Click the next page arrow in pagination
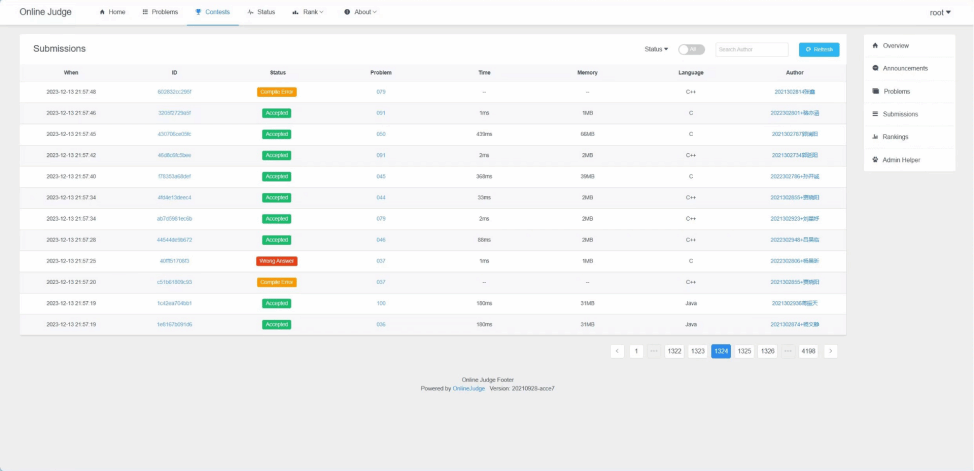This screenshot has width=974, height=471. (830, 351)
